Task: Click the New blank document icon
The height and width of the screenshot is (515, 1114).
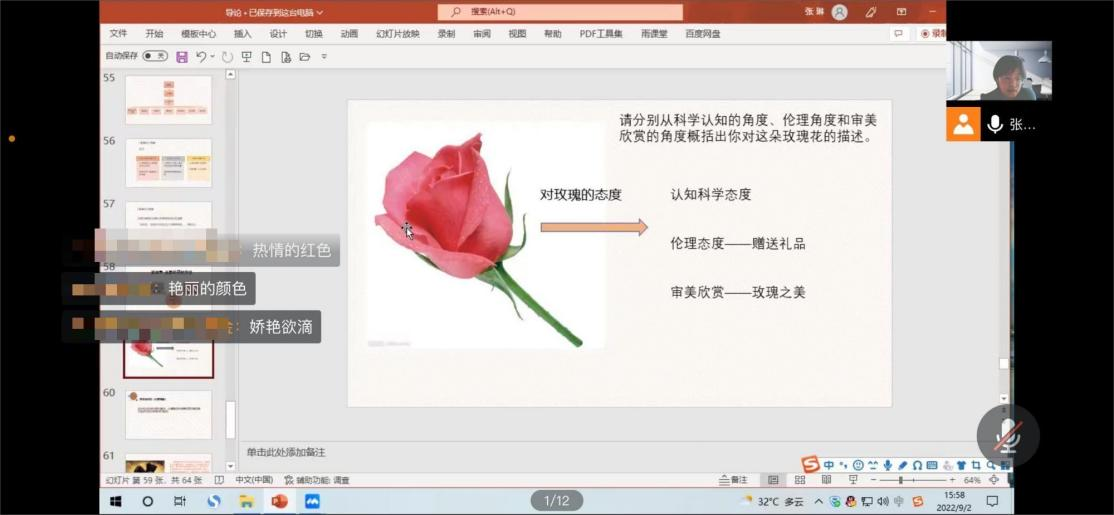Action: click(266, 57)
